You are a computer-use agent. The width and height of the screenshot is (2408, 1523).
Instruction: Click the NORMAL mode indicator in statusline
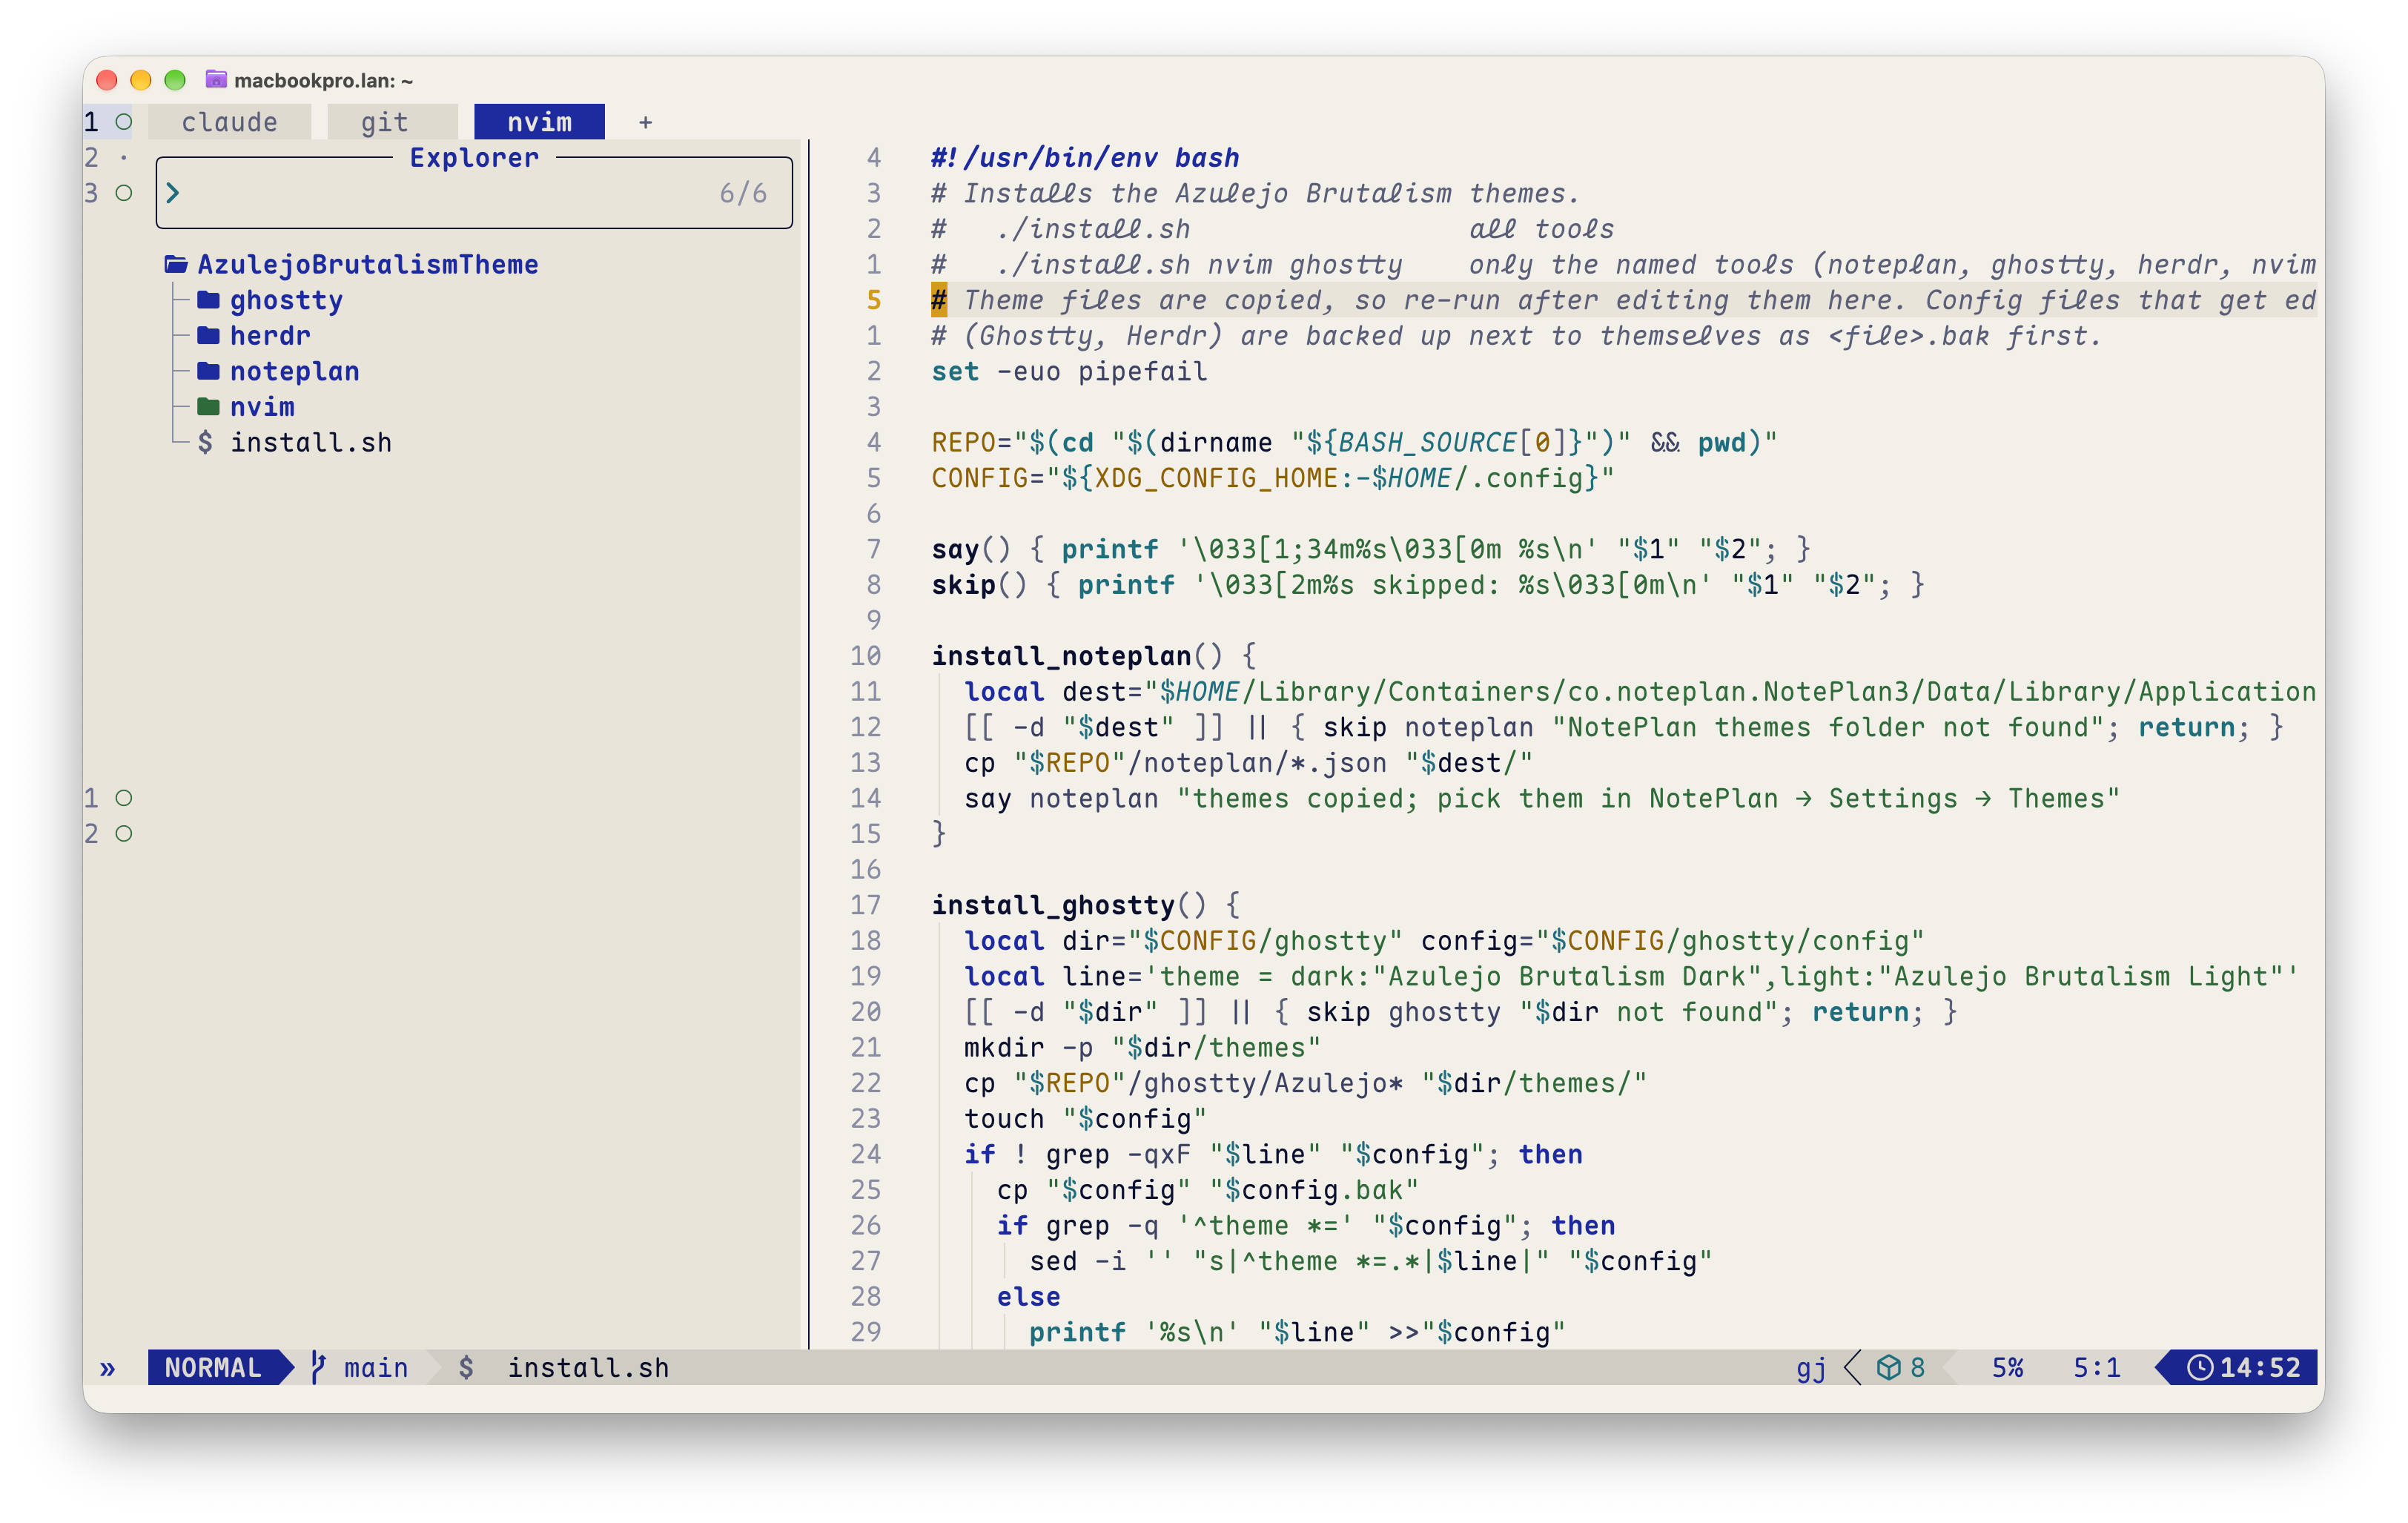point(213,1367)
